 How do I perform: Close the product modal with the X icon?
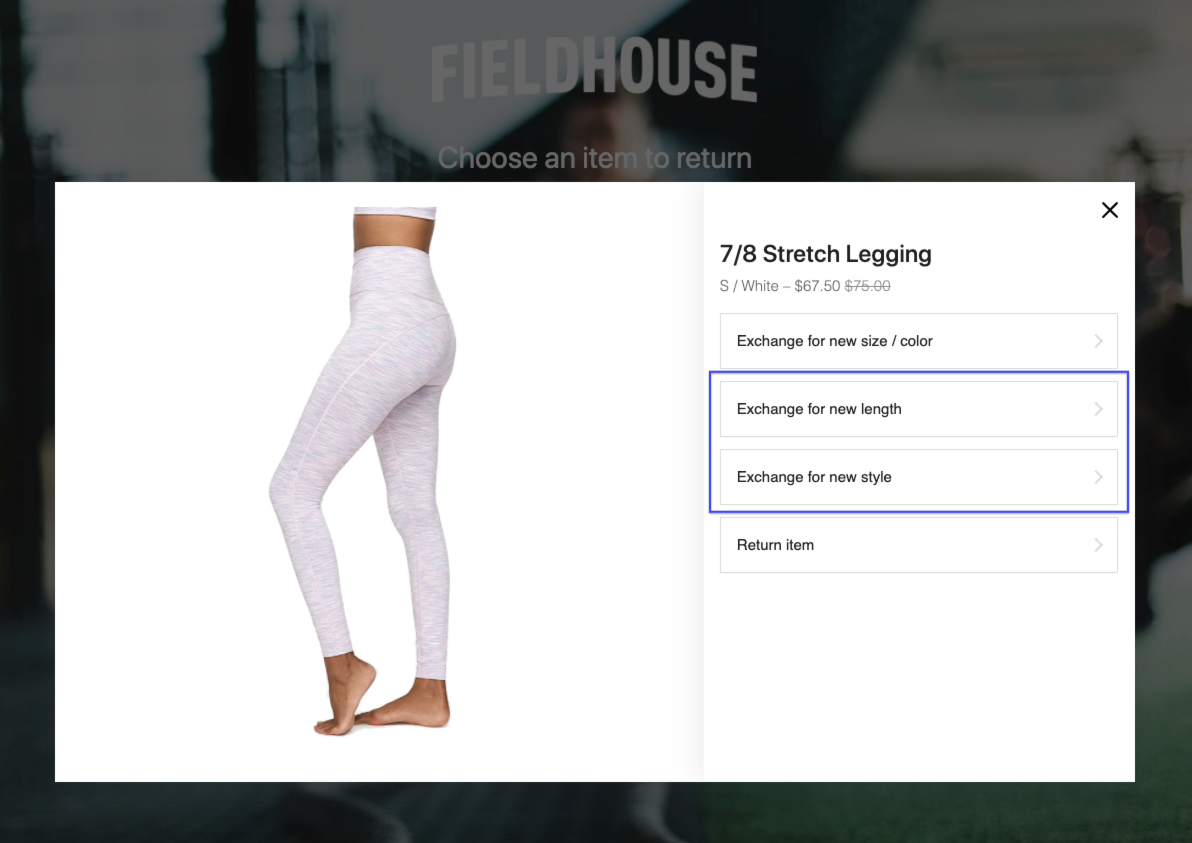tap(1109, 210)
